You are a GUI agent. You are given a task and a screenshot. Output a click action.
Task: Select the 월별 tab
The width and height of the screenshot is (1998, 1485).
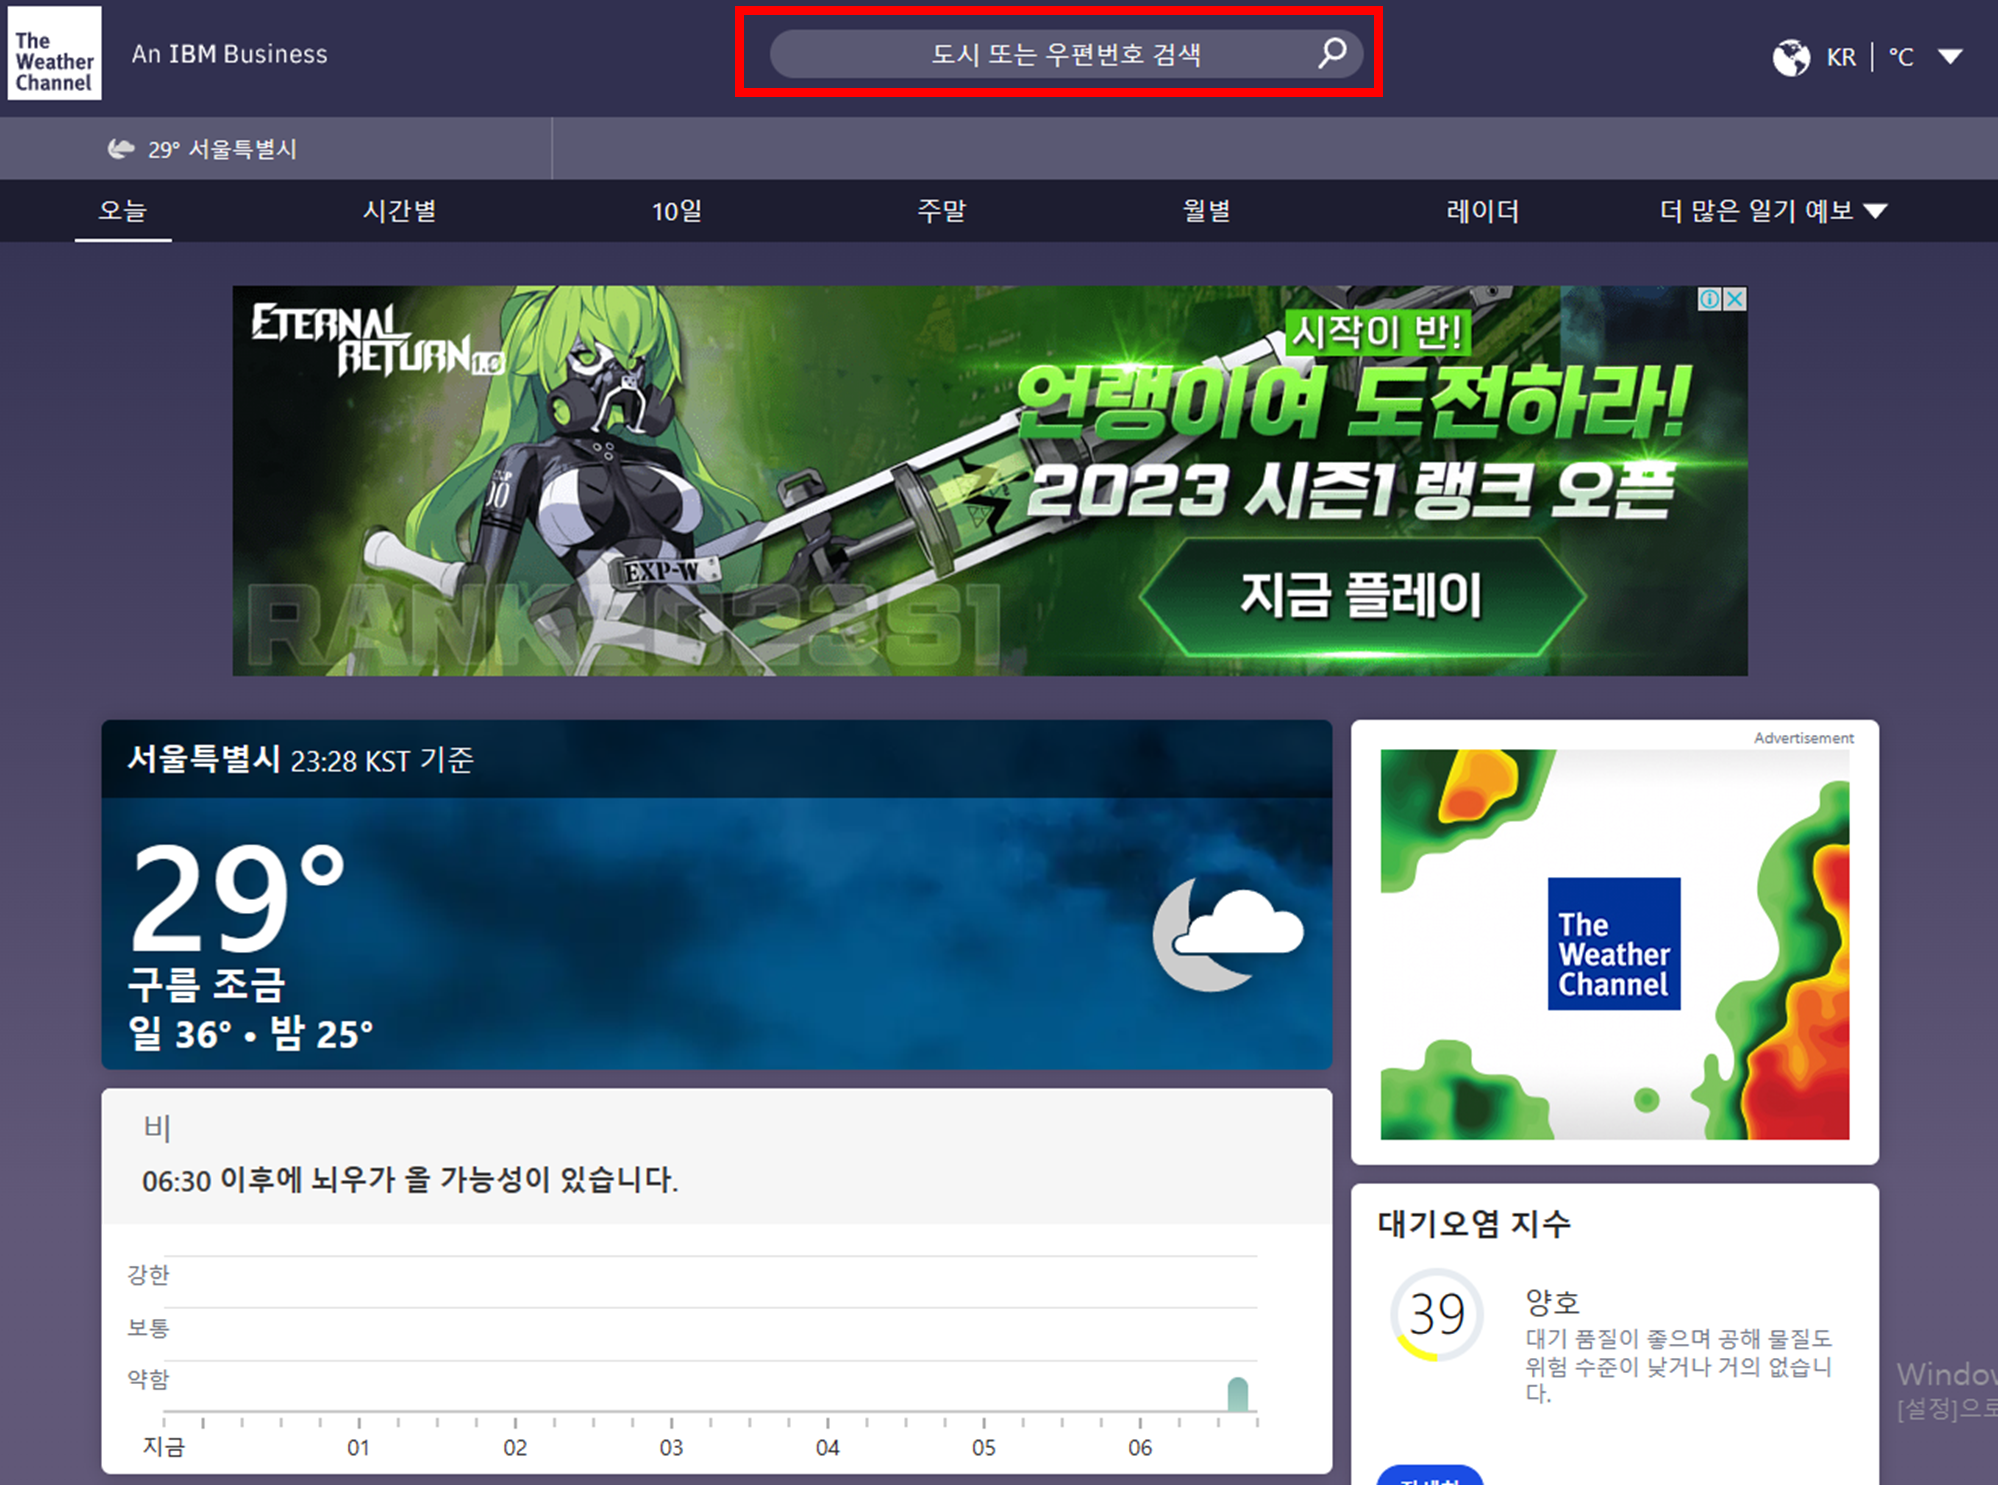pos(1207,211)
